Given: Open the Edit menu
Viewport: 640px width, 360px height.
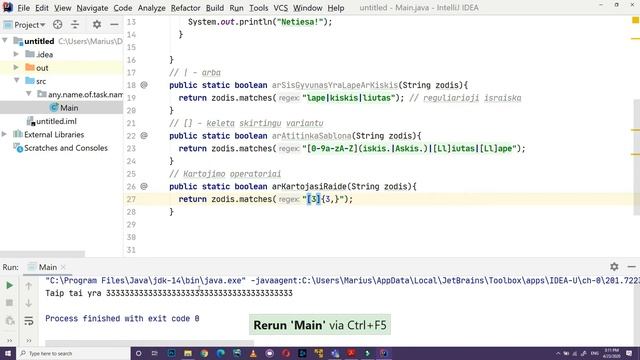Looking at the screenshot, I should (x=42, y=8).
